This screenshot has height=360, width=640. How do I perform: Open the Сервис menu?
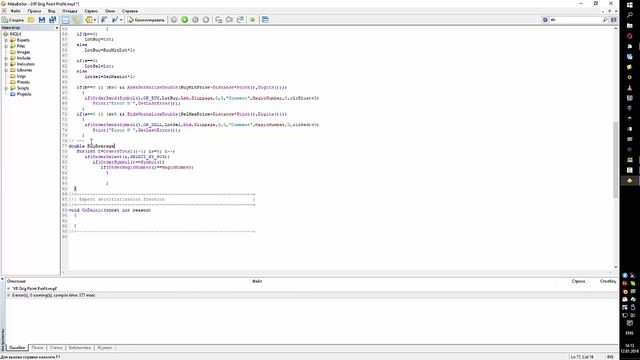pos(91,11)
